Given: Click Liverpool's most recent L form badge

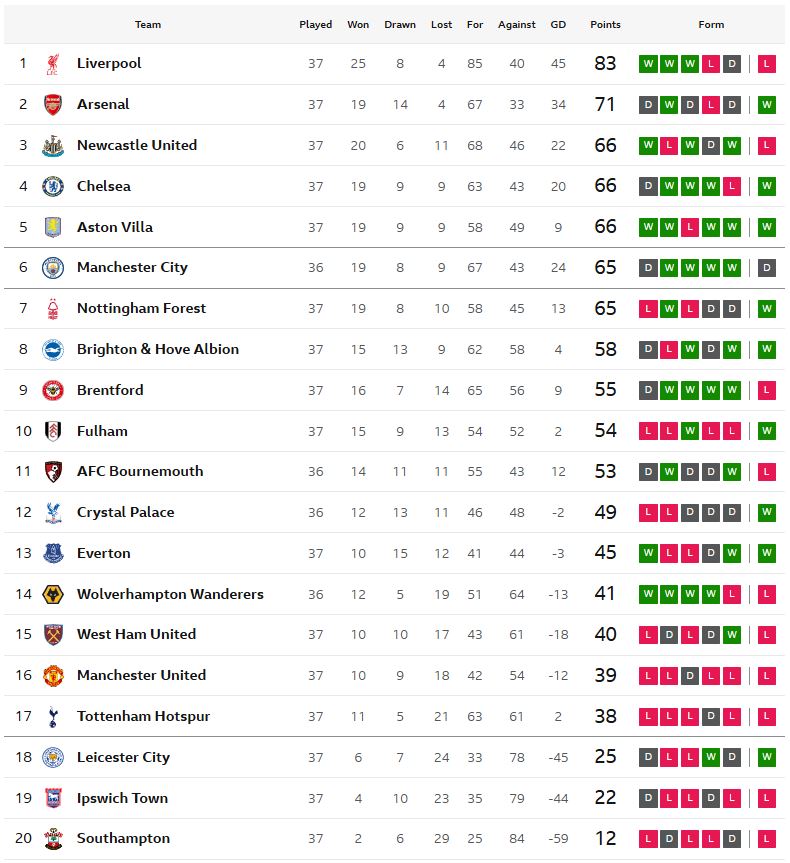Looking at the screenshot, I should pyautogui.click(x=766, y=64).
